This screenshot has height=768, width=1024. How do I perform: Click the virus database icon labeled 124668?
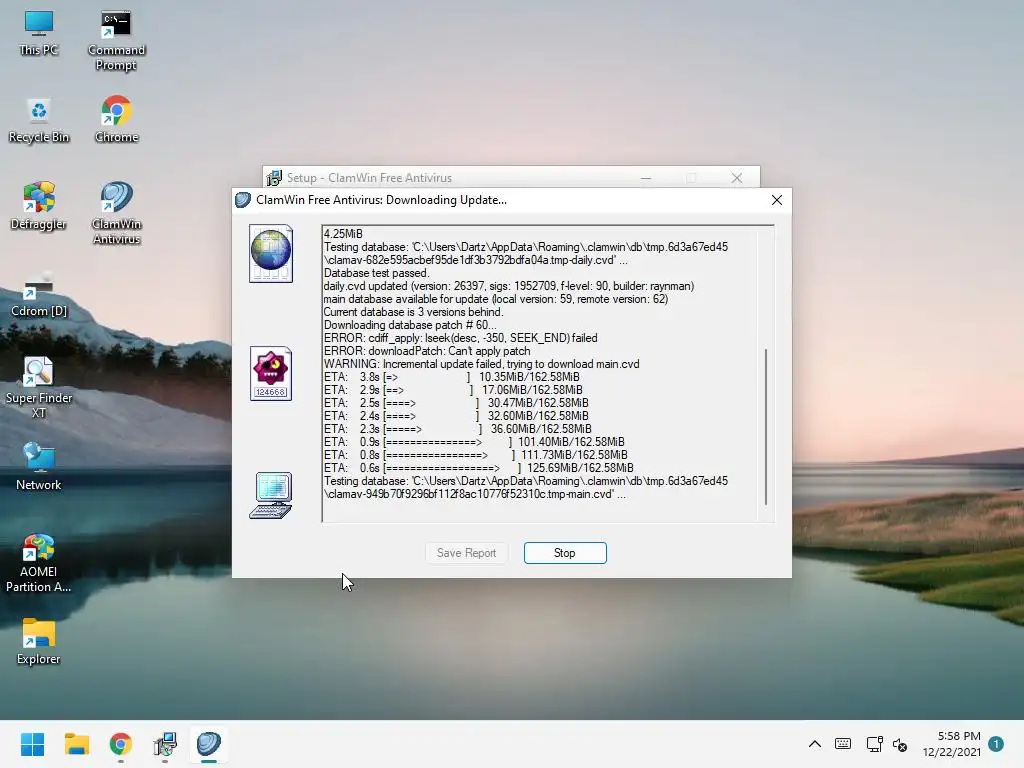pos(270,374)
